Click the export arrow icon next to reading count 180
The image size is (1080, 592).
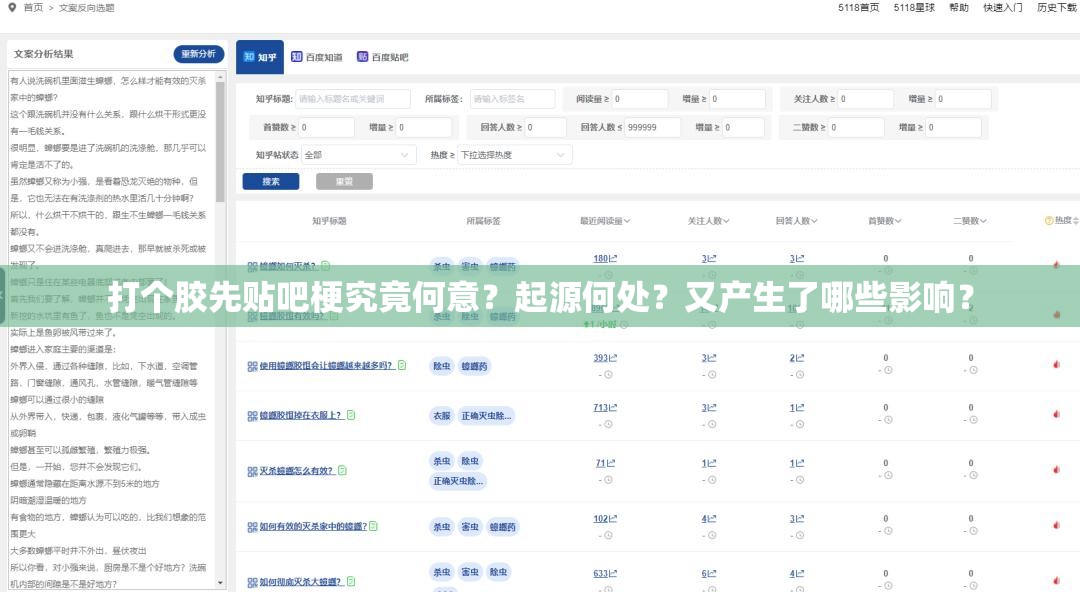pos(611,255)
